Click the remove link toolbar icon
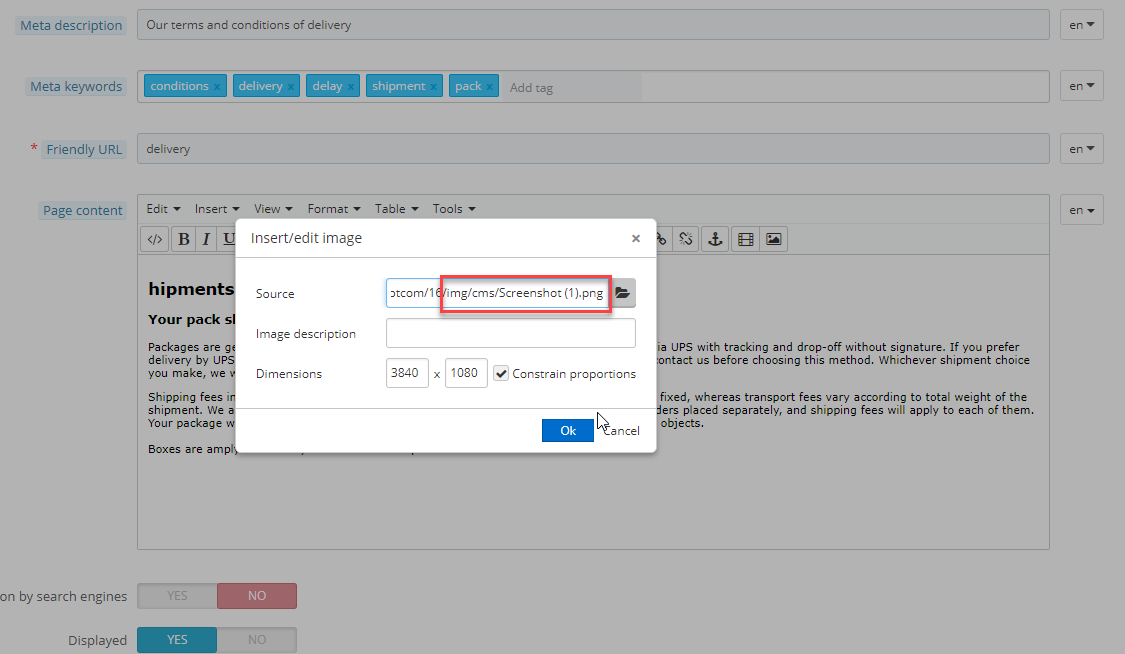1125x654 pixels. [x=686, y=240]
